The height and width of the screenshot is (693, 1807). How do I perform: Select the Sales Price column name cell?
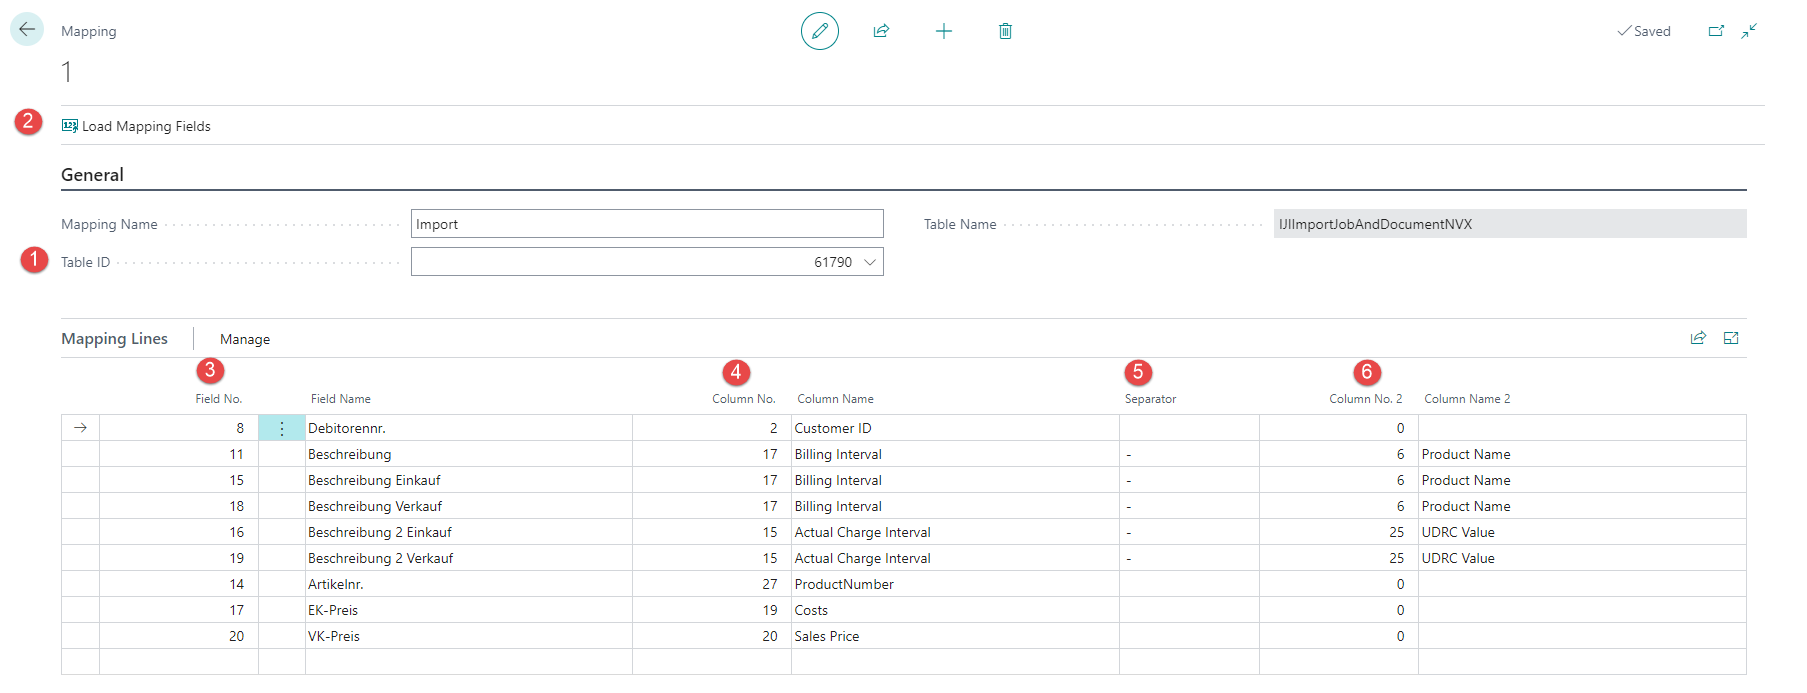(x=827, y=636)
